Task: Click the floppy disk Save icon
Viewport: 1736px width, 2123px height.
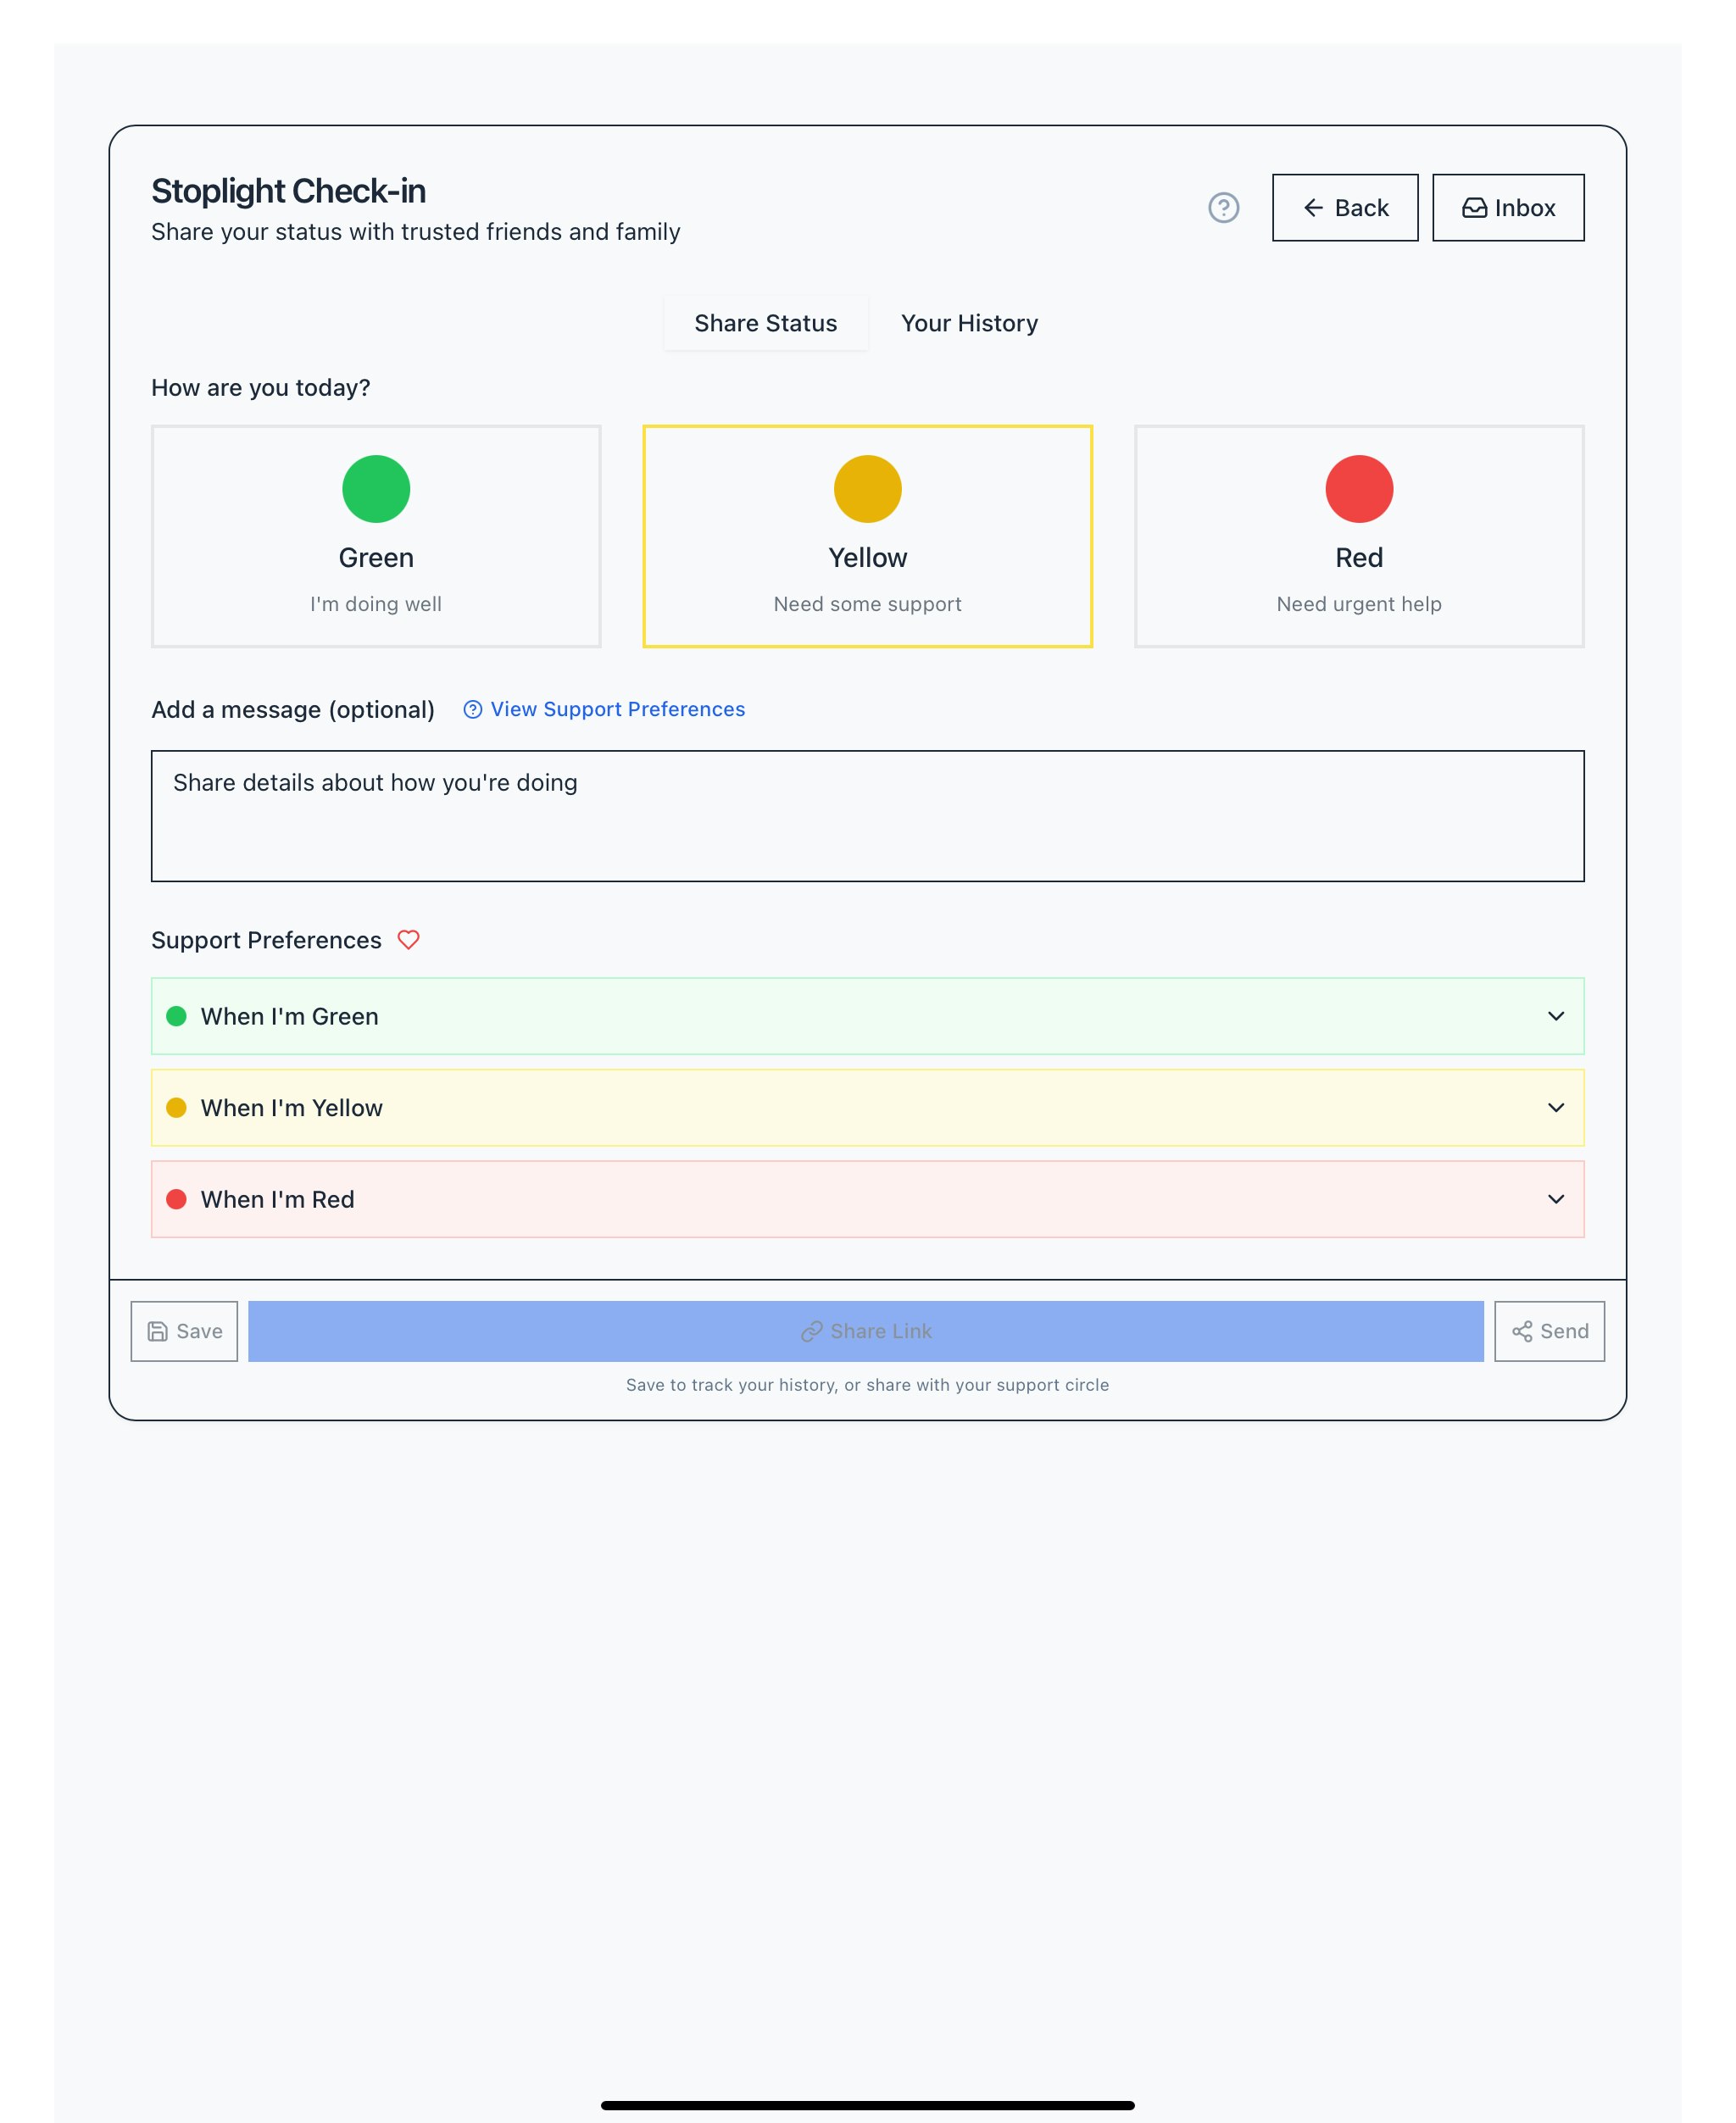Action: (x=158, y=1331)
